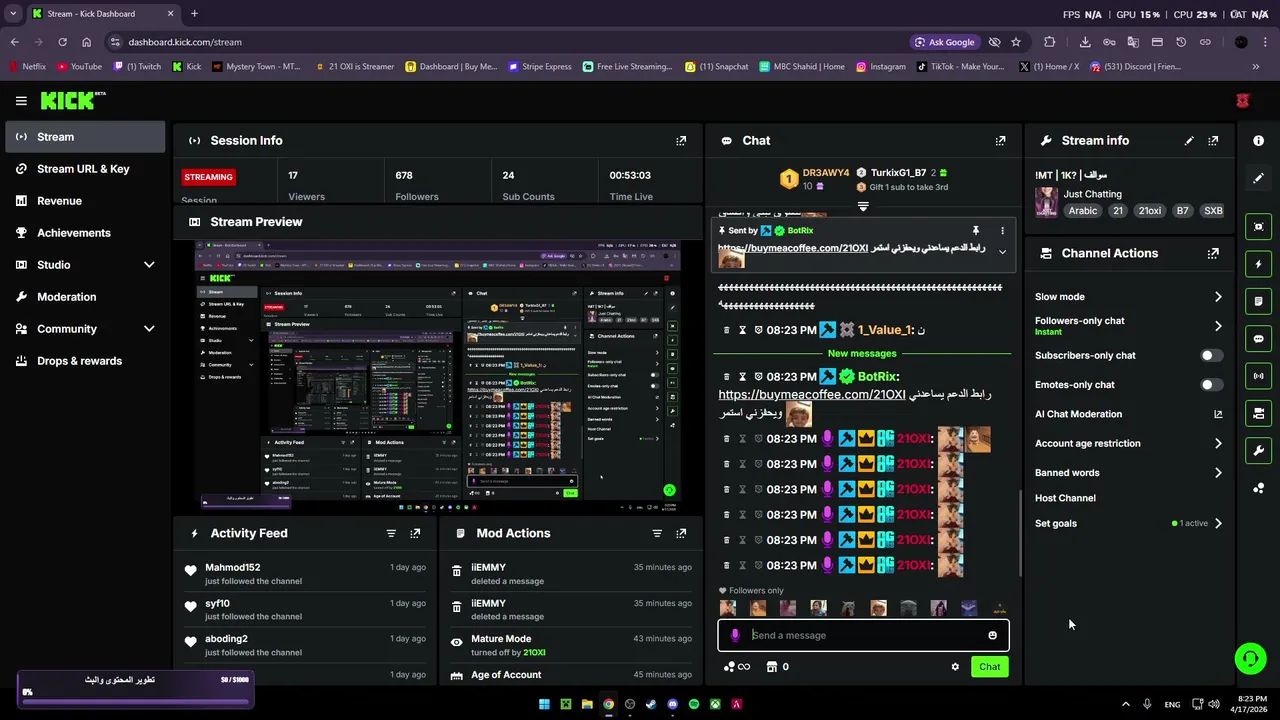Click the green Chat send button
This screenshot has height=720, width=1280.
[x=989, y=667]
